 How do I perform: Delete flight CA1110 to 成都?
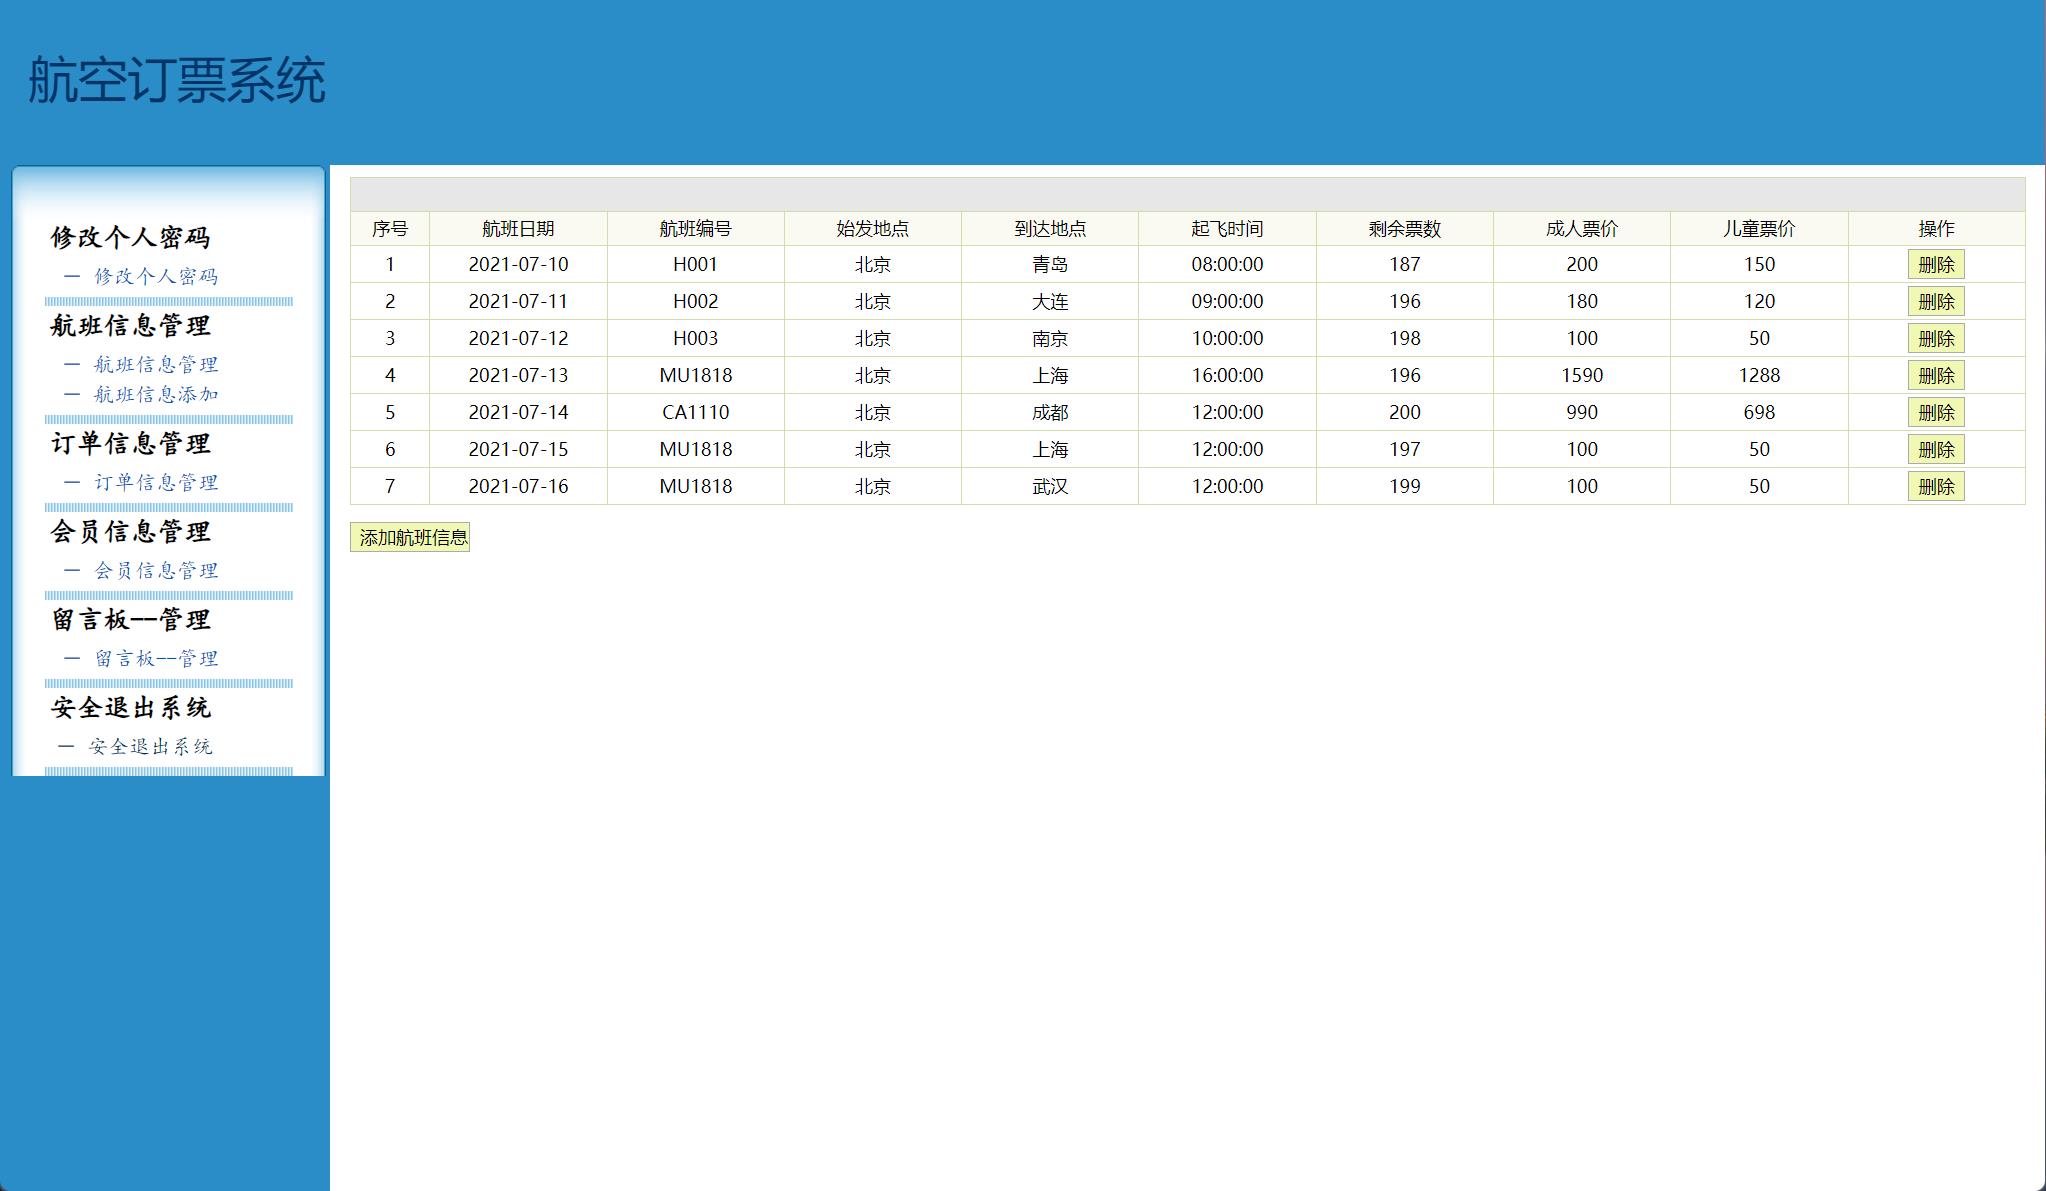1935,412
